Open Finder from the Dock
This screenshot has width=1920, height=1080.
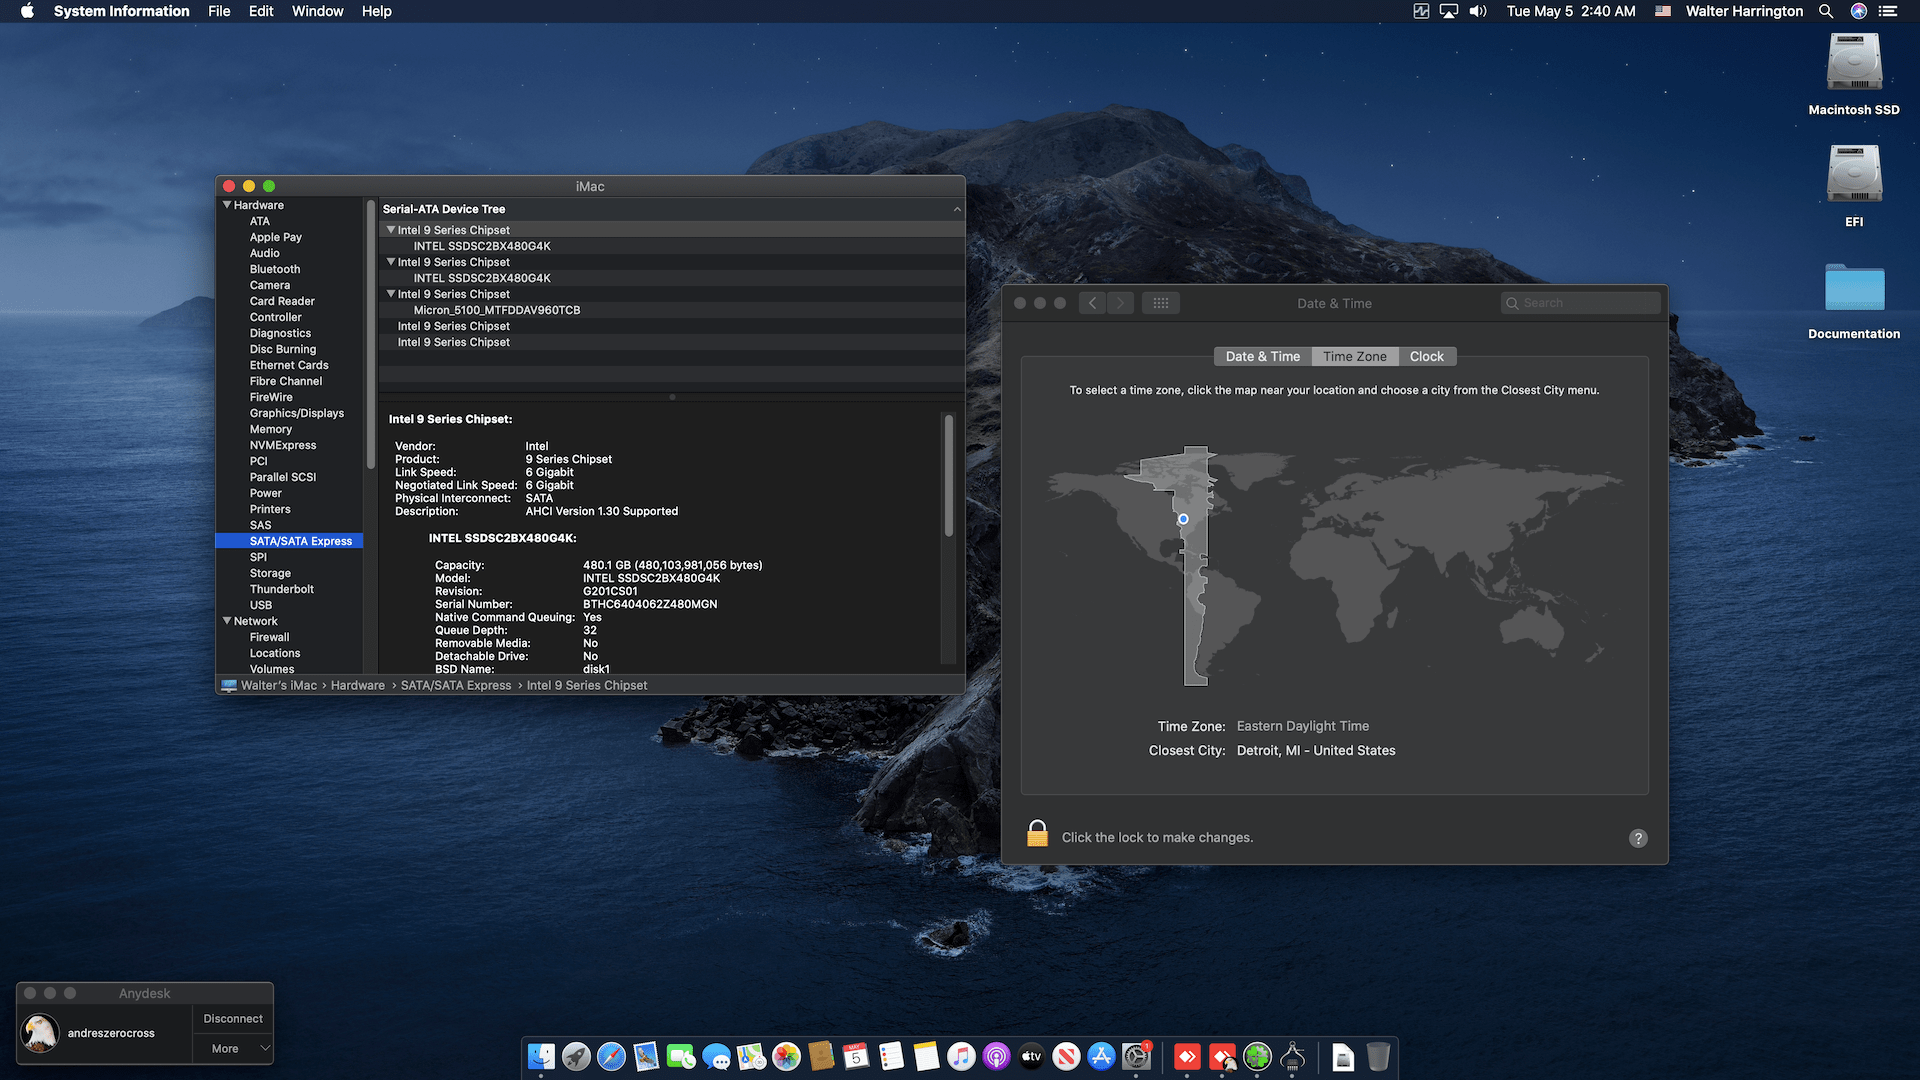point(541,1056)
